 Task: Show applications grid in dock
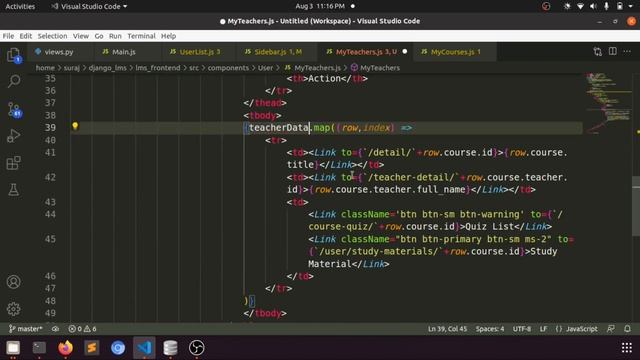627,348
